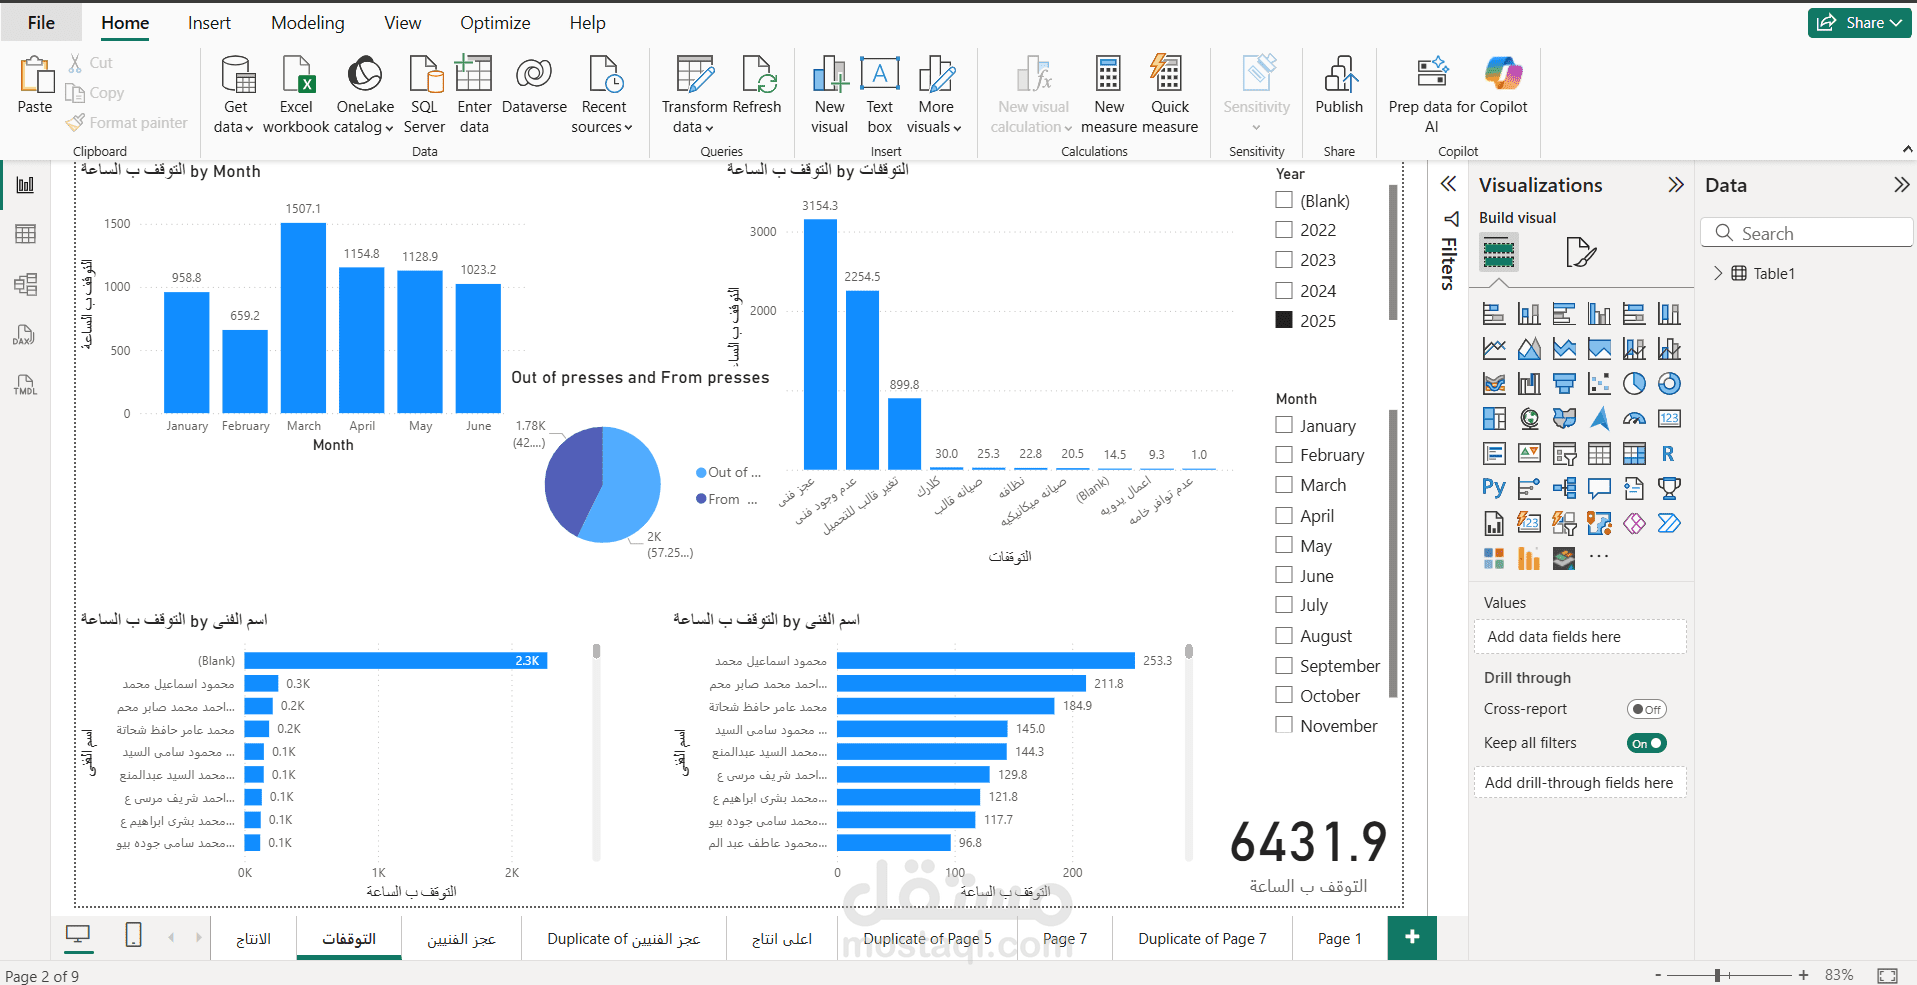The image size is (1917, 985).
Task: Check the January month checkbox
Action: [1284, 425]
